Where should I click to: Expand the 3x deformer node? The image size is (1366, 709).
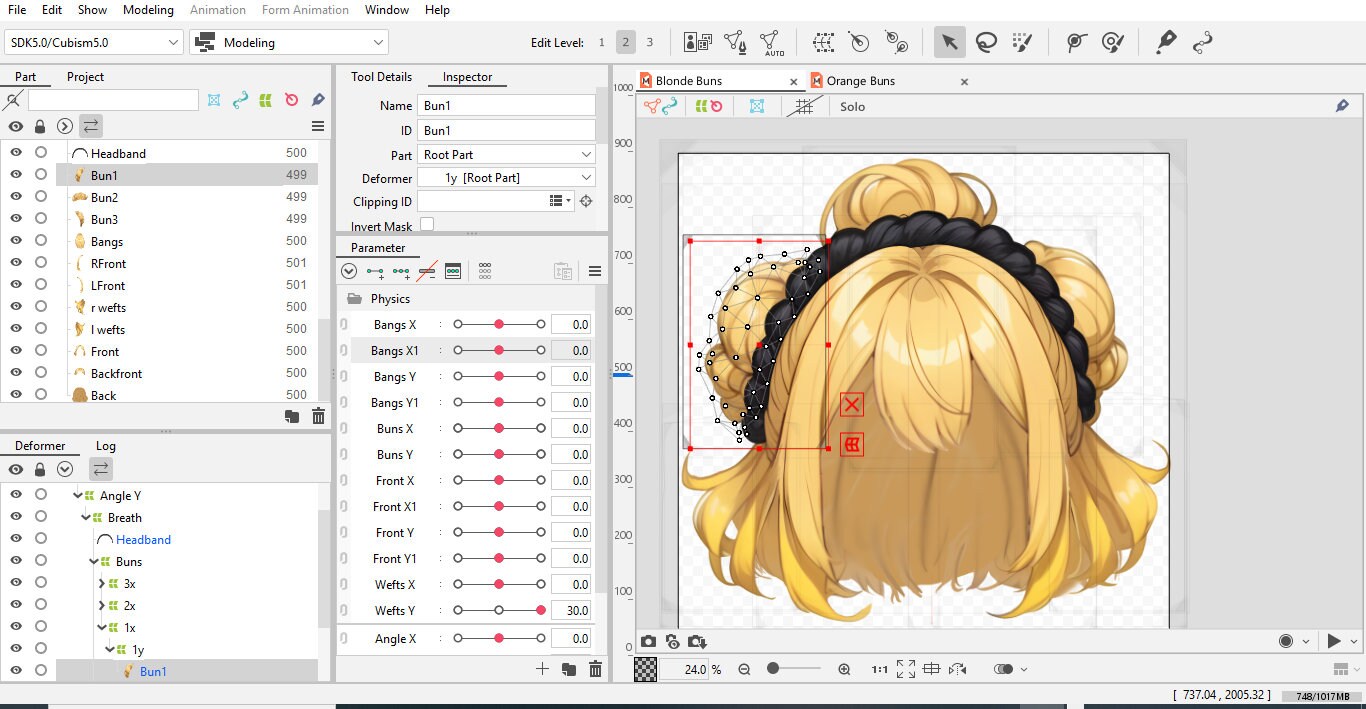coord(100,583)
